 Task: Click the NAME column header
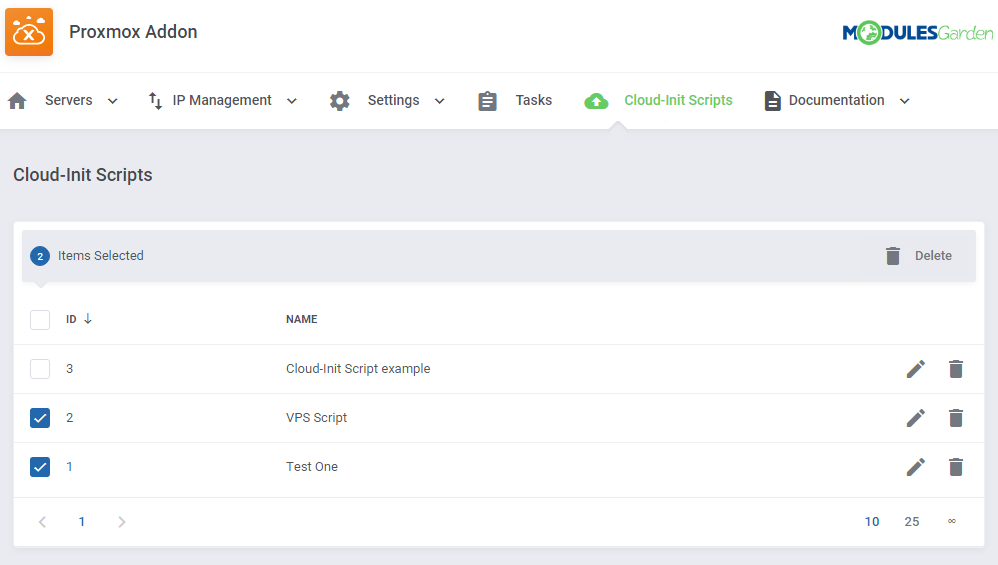(302, 319)
